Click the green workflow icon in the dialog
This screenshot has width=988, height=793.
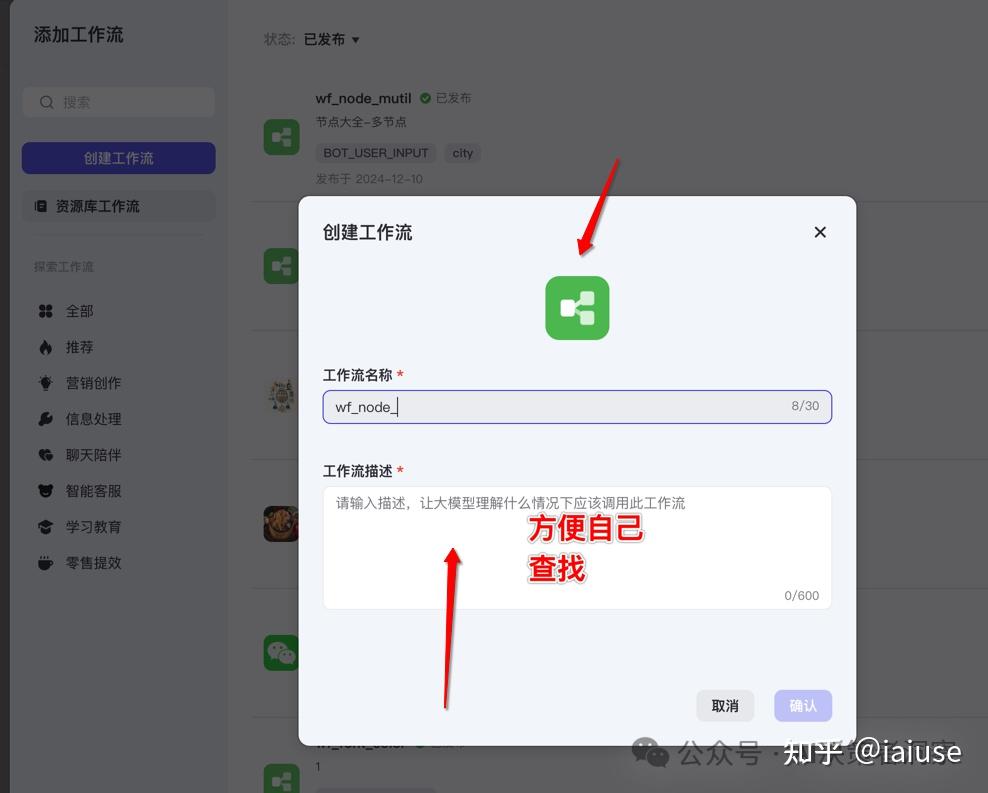pos(577,308)
